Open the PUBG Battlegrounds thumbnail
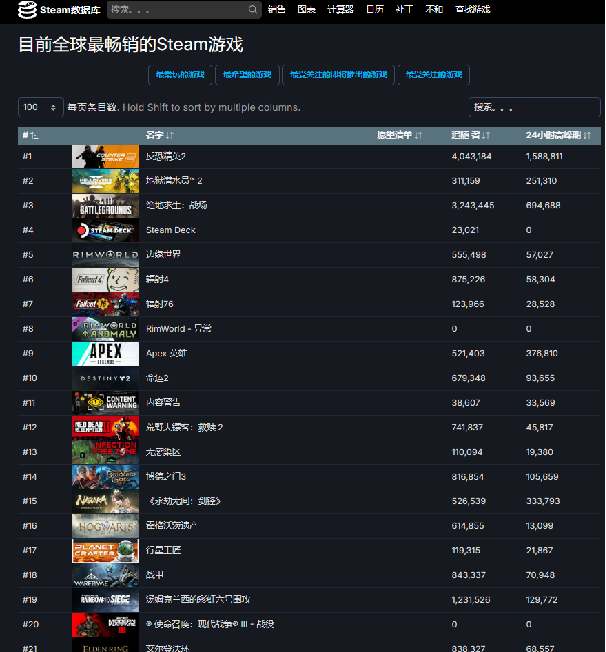The image size is (606, 652). [105, 205]
